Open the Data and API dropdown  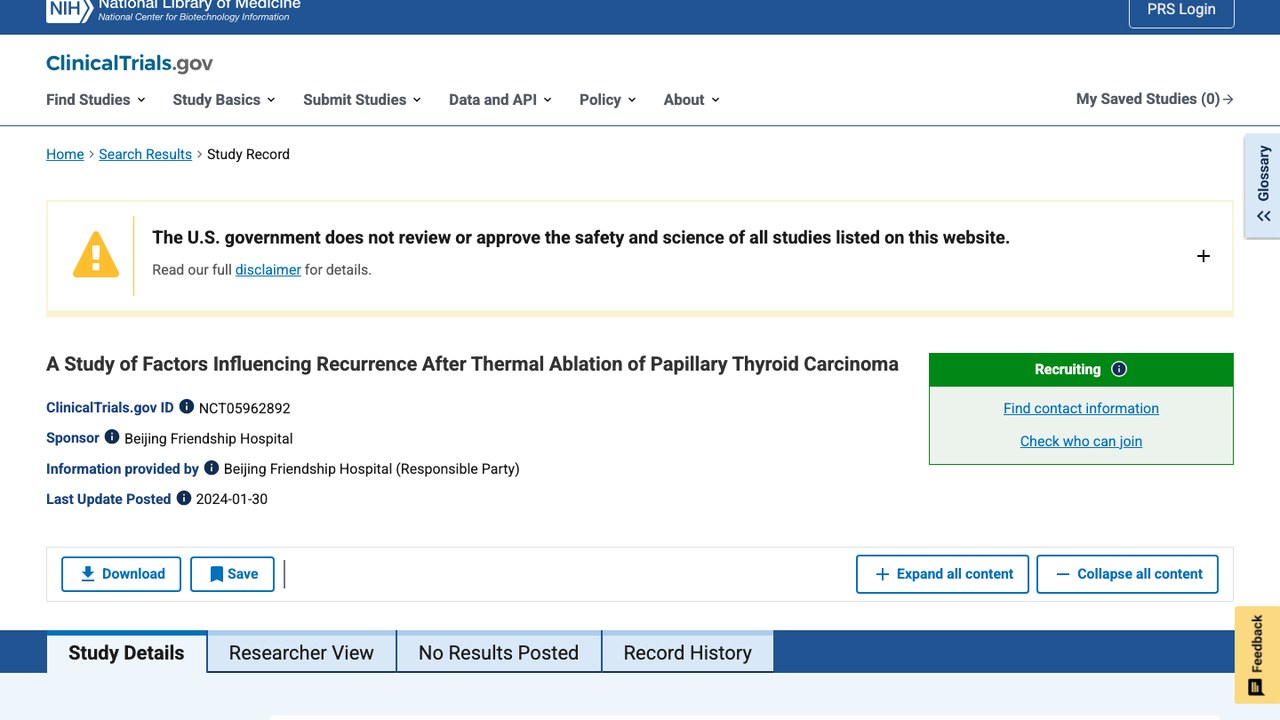[500, 99]
